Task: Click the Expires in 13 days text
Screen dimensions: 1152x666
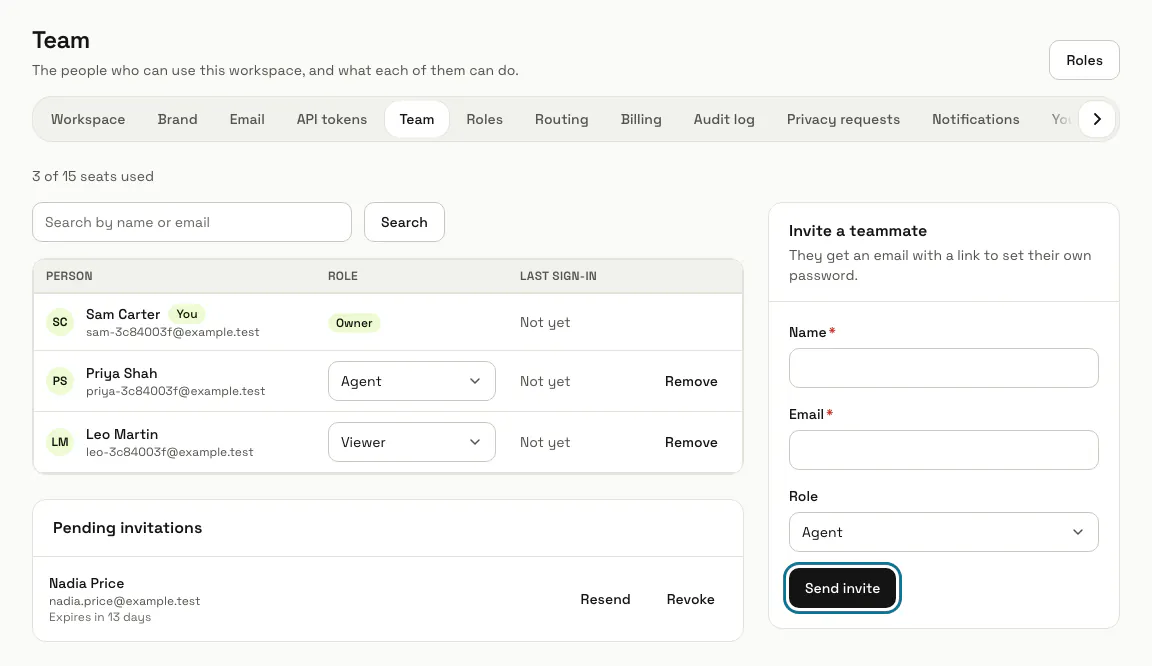Action: tap(100, 617)
